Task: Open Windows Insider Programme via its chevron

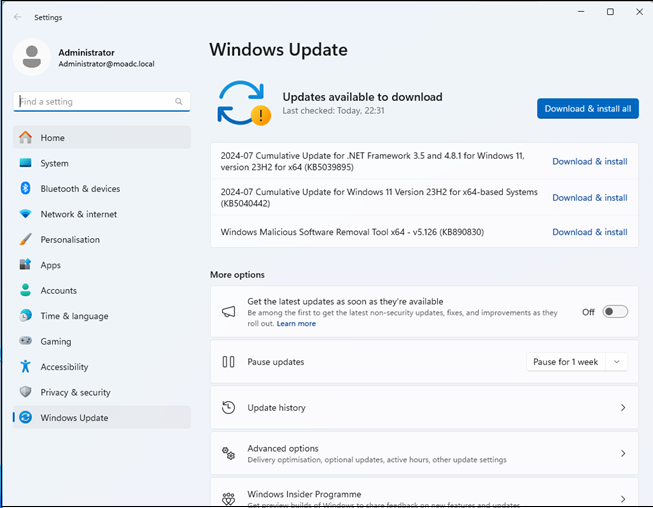Action: coord(623,499)
